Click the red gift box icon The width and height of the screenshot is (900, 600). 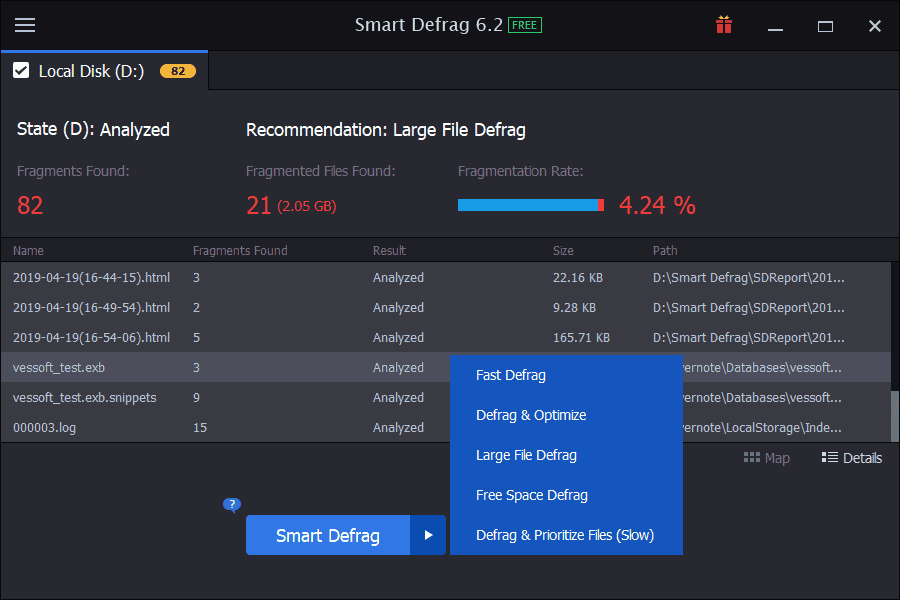(x=724, y=25)
